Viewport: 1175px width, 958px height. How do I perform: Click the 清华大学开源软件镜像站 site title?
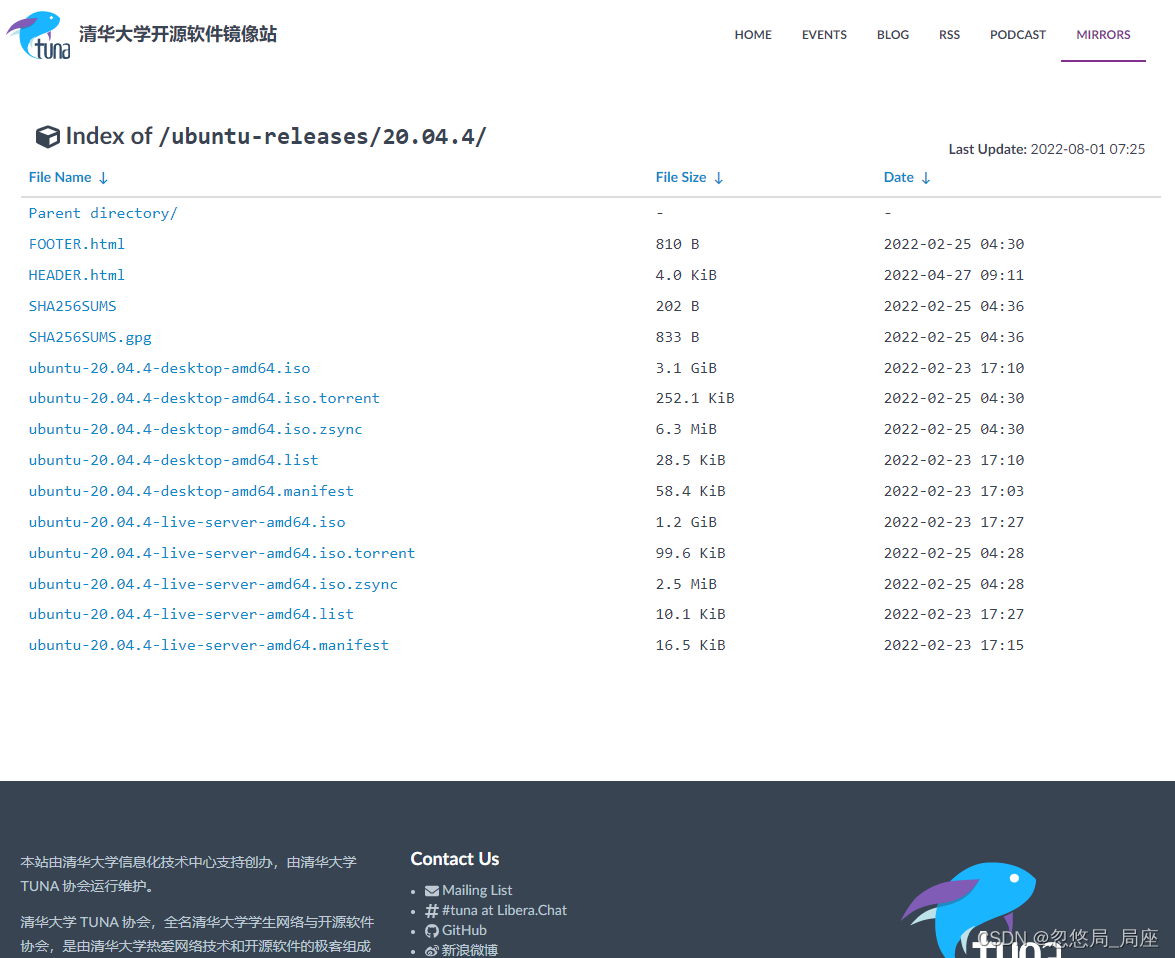click(x=178, y=34)
